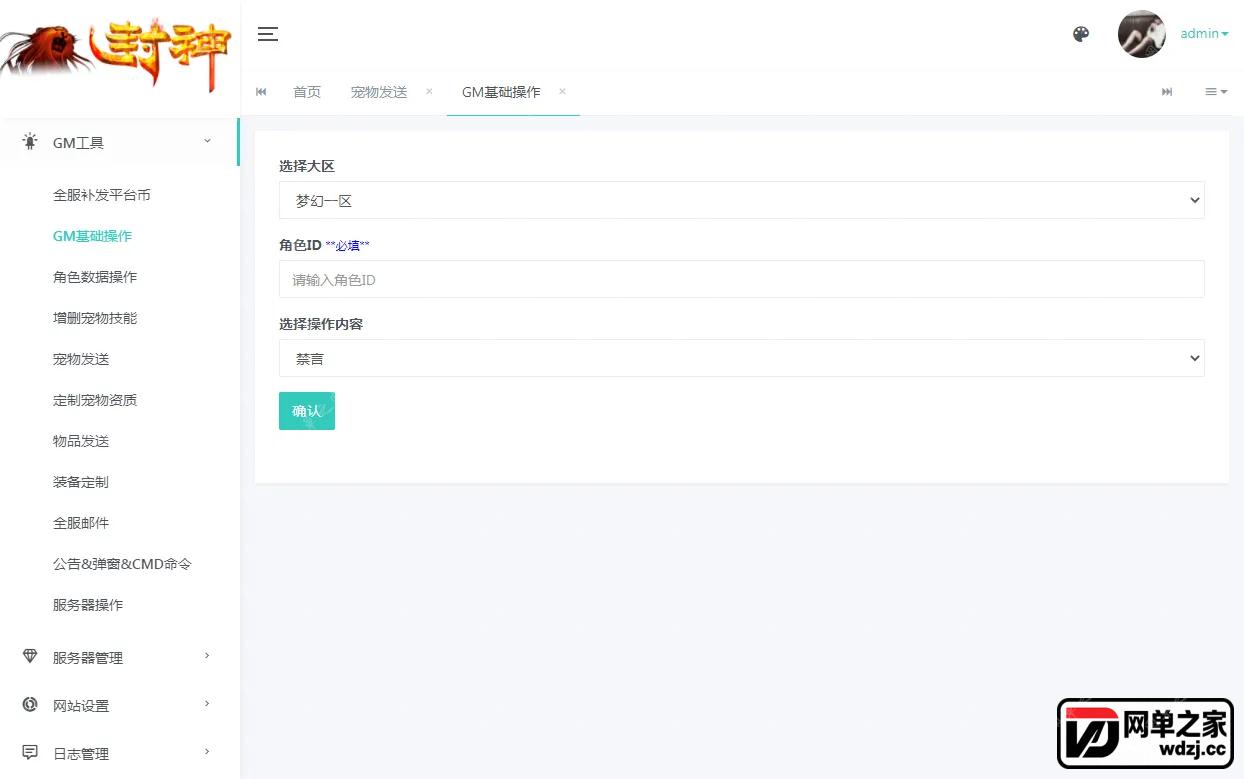Click the 日志管理 icon
Screen dimensions: 1244x779
[30, 753]
